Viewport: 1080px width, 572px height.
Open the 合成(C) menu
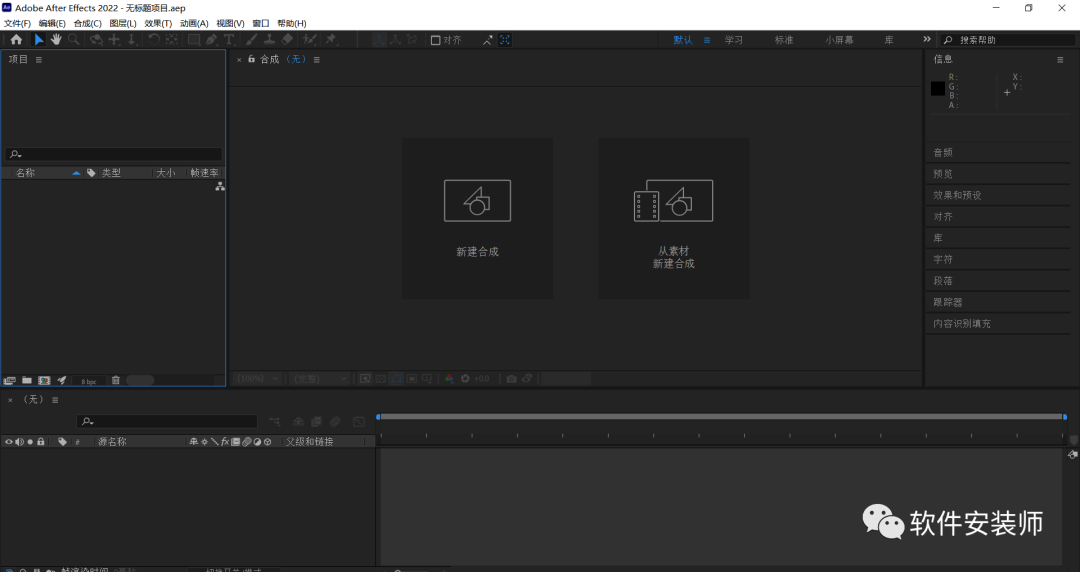[87, 23]
